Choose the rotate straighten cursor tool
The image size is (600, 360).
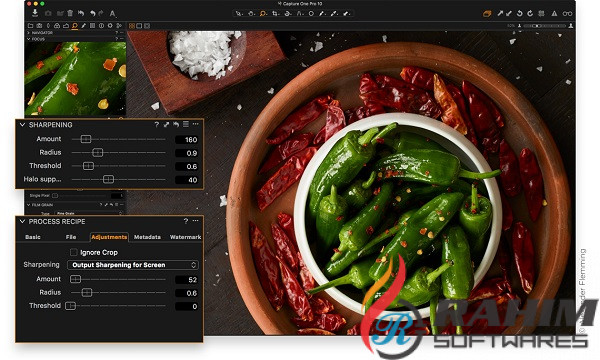pos(287,13)
